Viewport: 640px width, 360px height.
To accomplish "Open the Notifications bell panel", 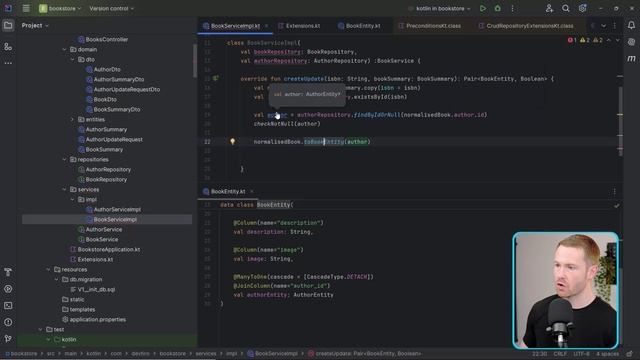I will 631,25.
